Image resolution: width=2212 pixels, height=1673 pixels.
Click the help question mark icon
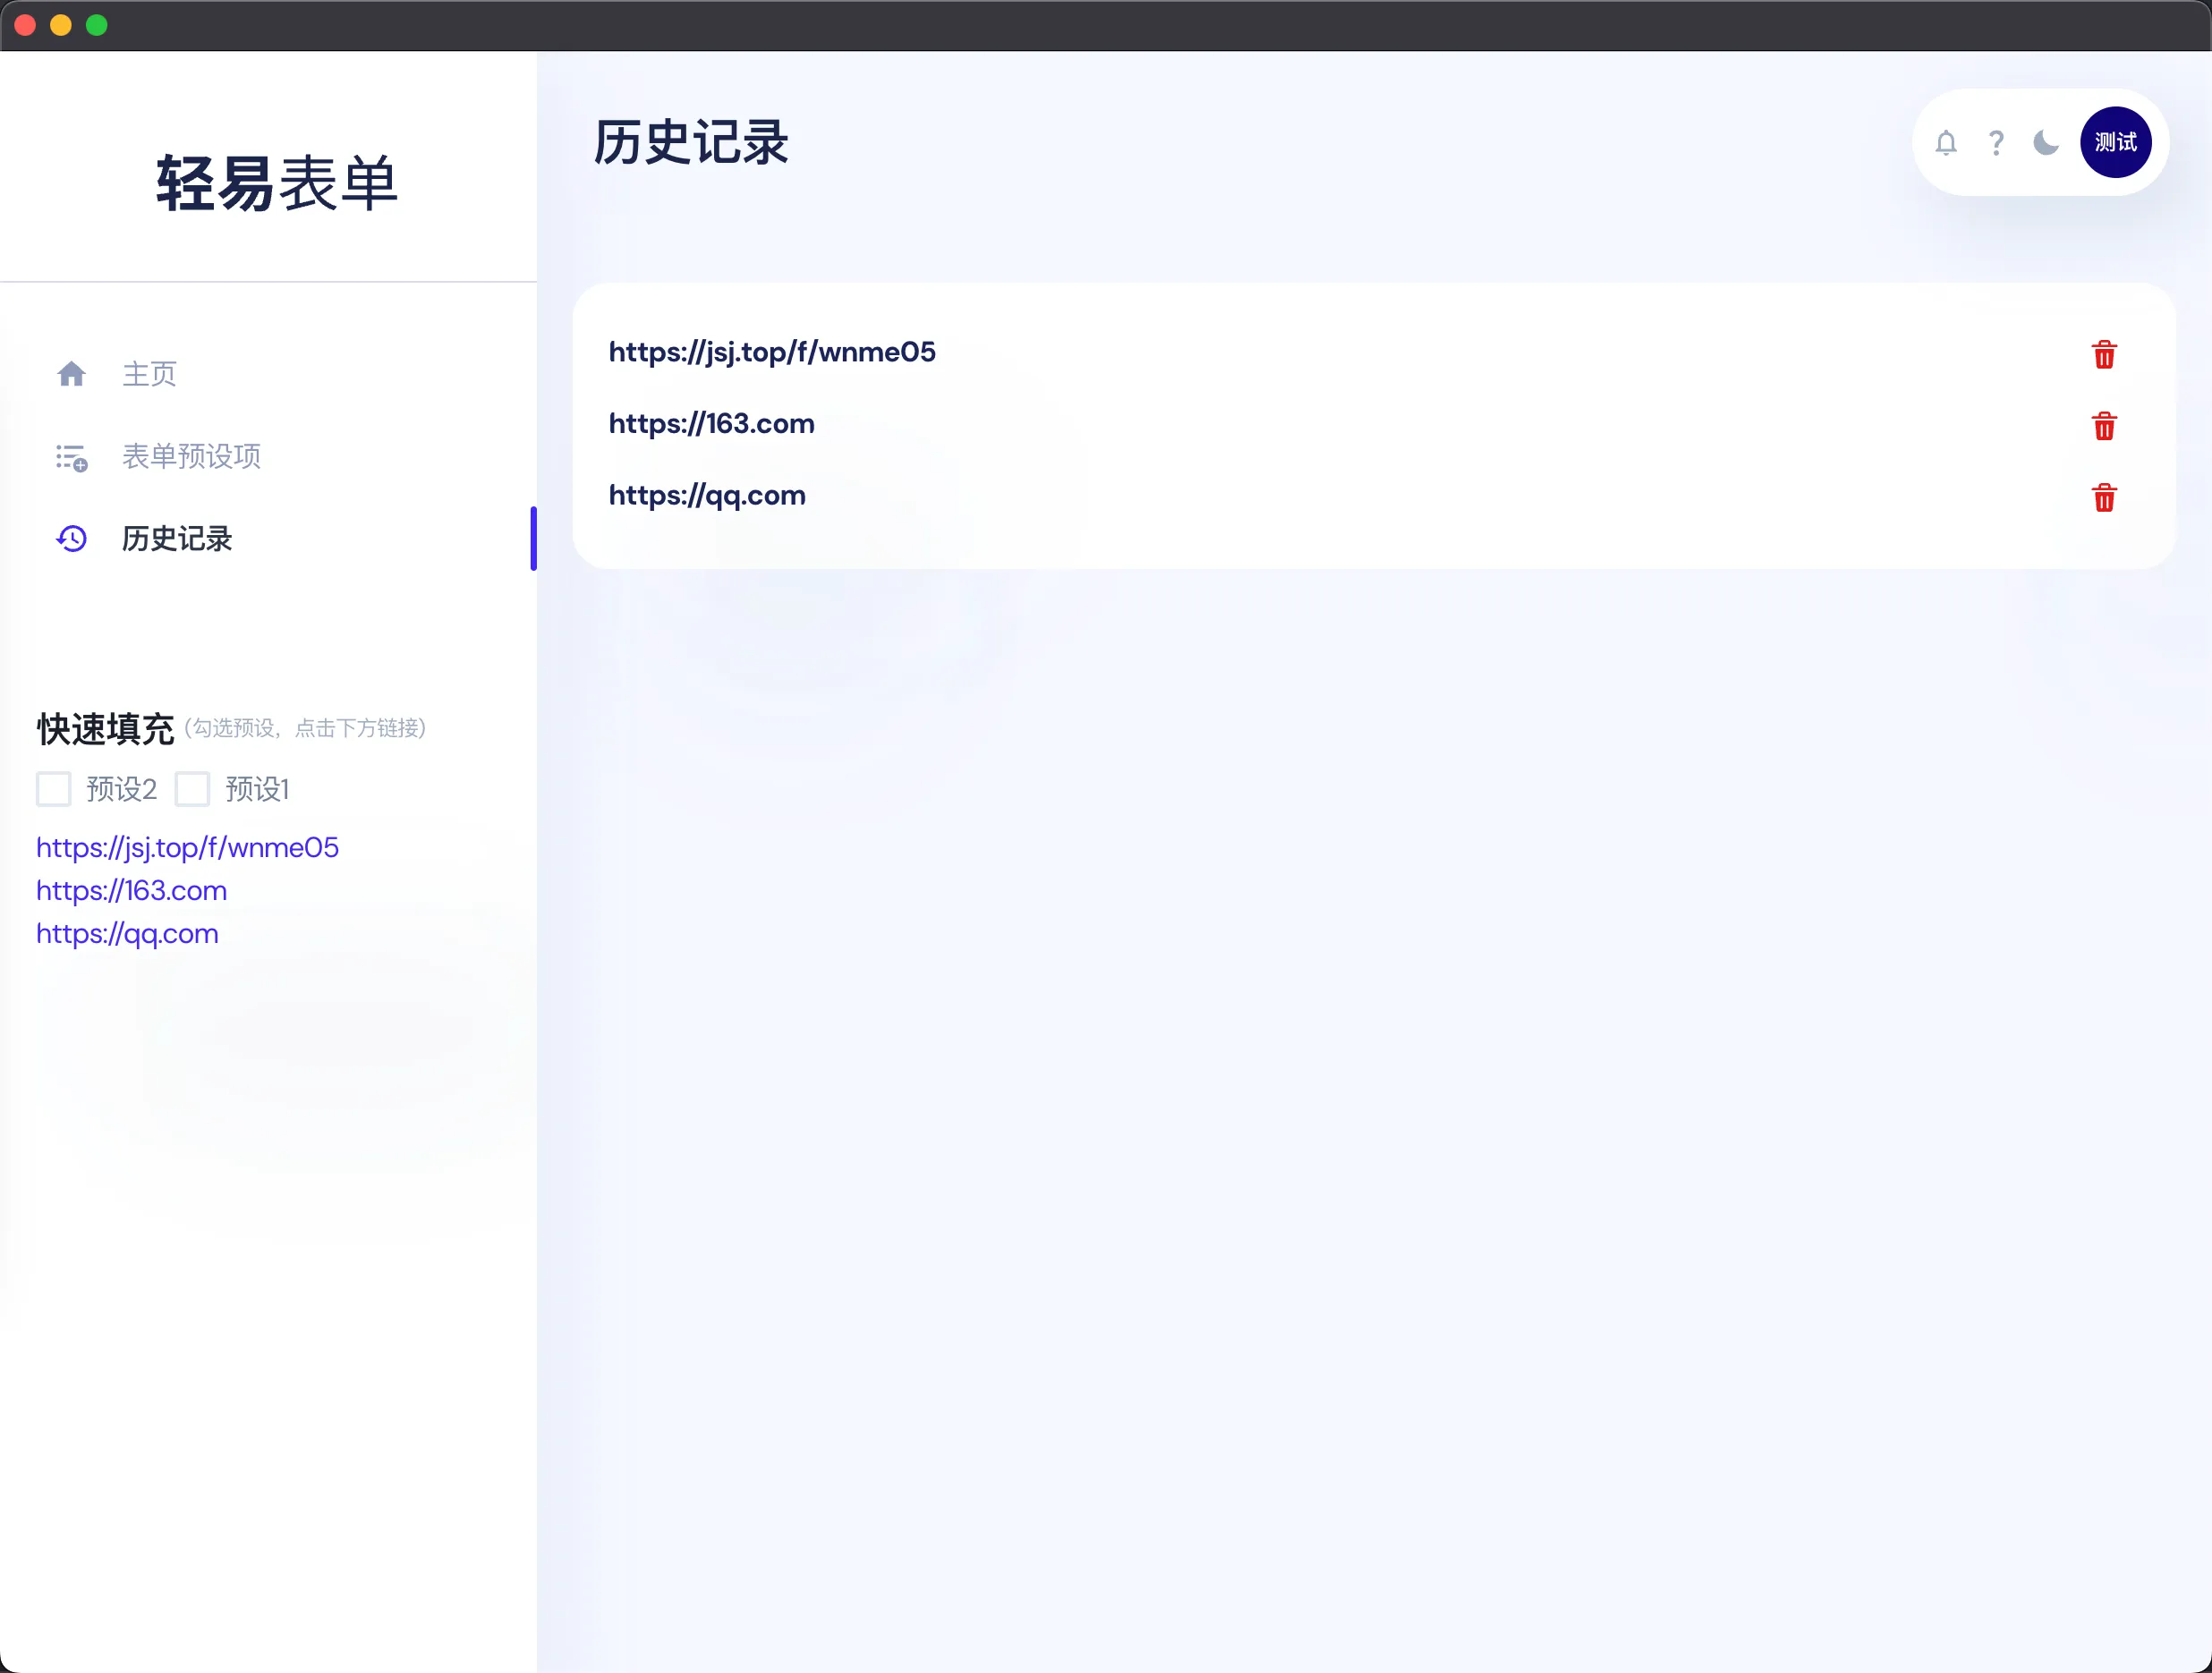[x=1996, y=142]
